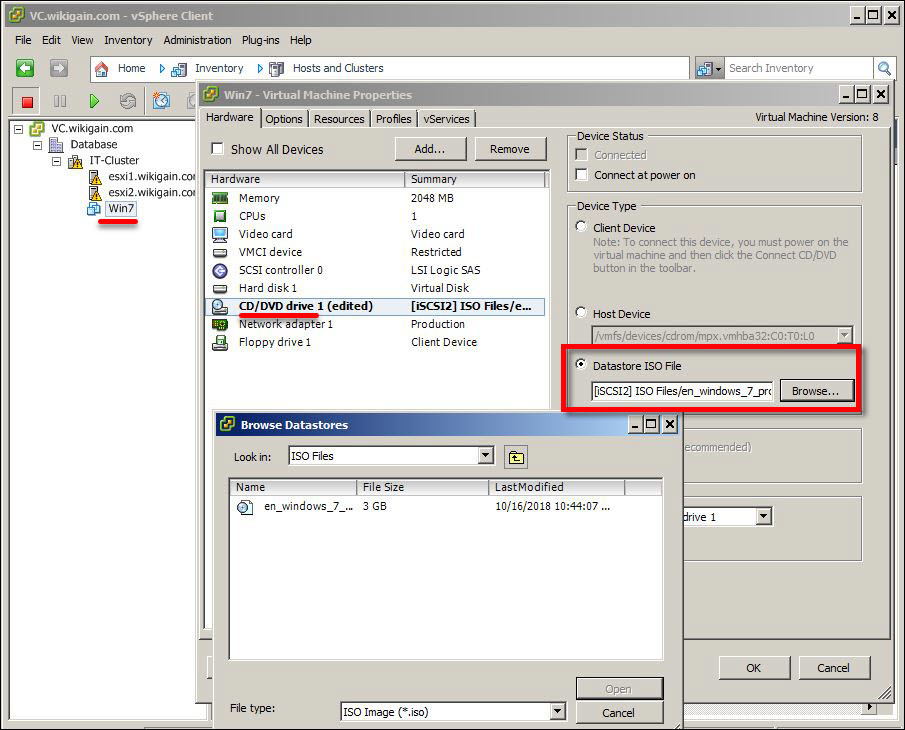Image resolution: width=905 pixels, height=730 pixels.
Task: Open the search inventory type dropdown arrow
Action: click(x=719, y=69)
